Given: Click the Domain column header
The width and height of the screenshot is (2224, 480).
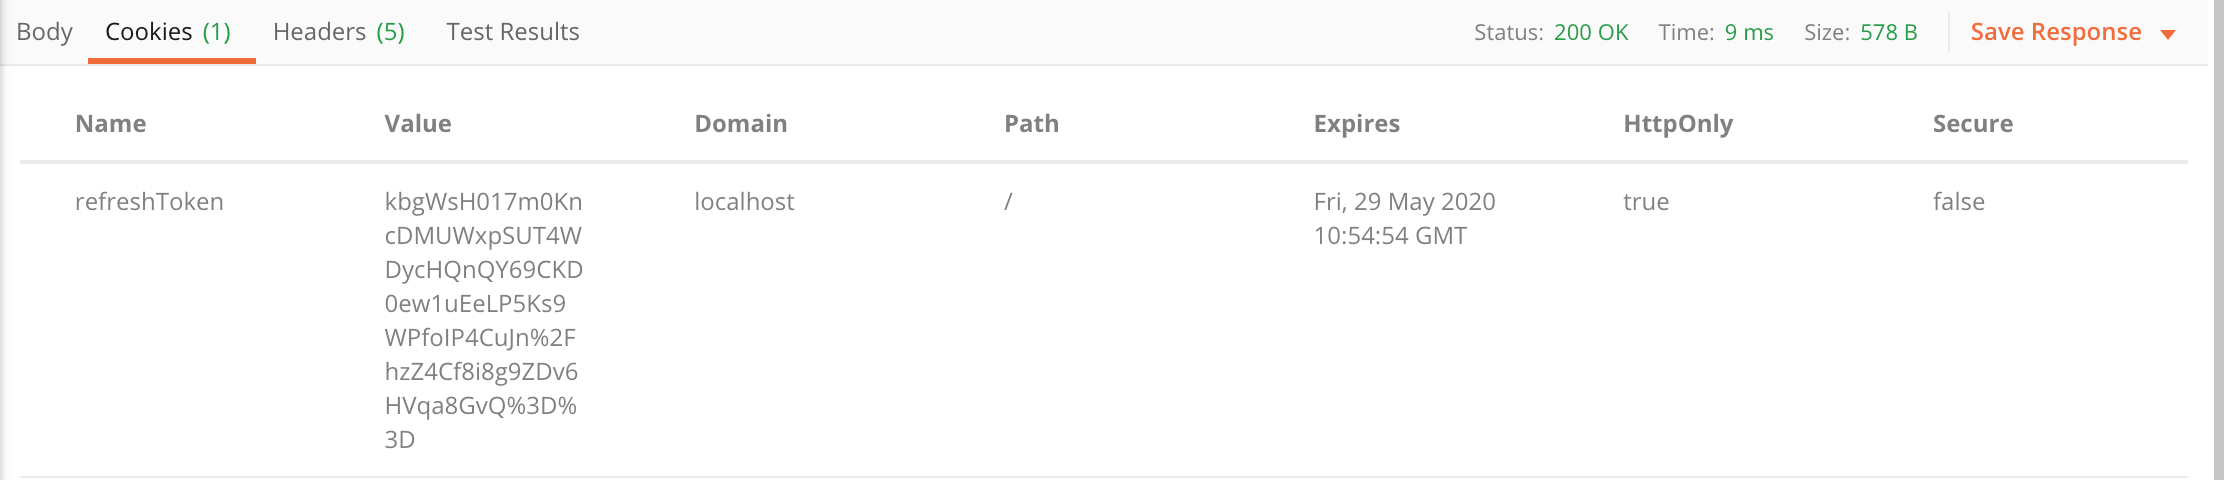Looking at the screenshot, I should point(741,124).
